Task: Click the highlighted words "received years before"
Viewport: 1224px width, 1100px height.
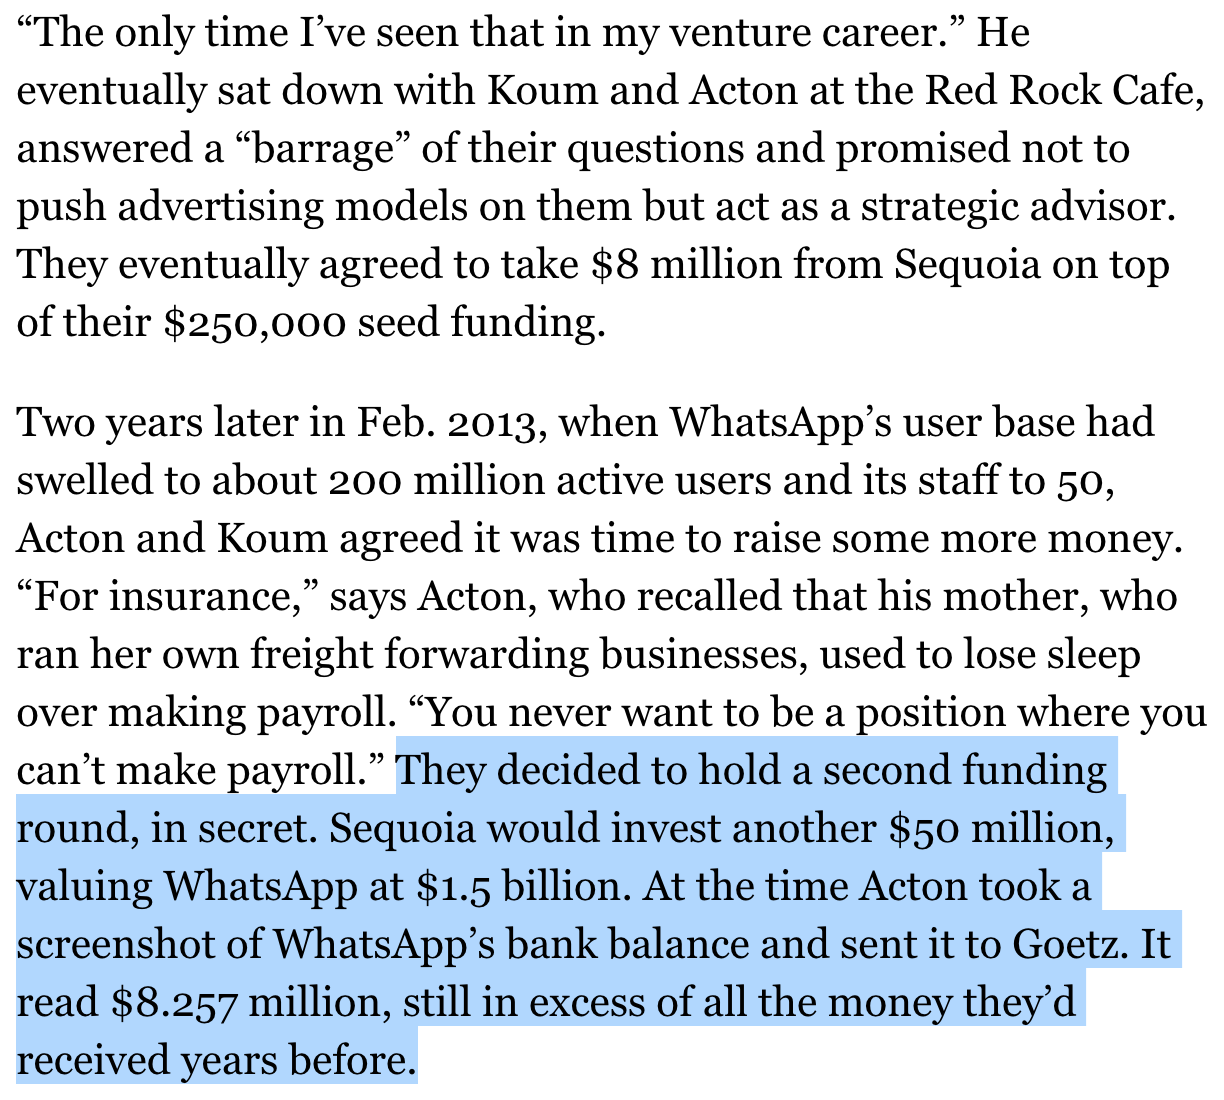Action: [x=216, y=1061]
